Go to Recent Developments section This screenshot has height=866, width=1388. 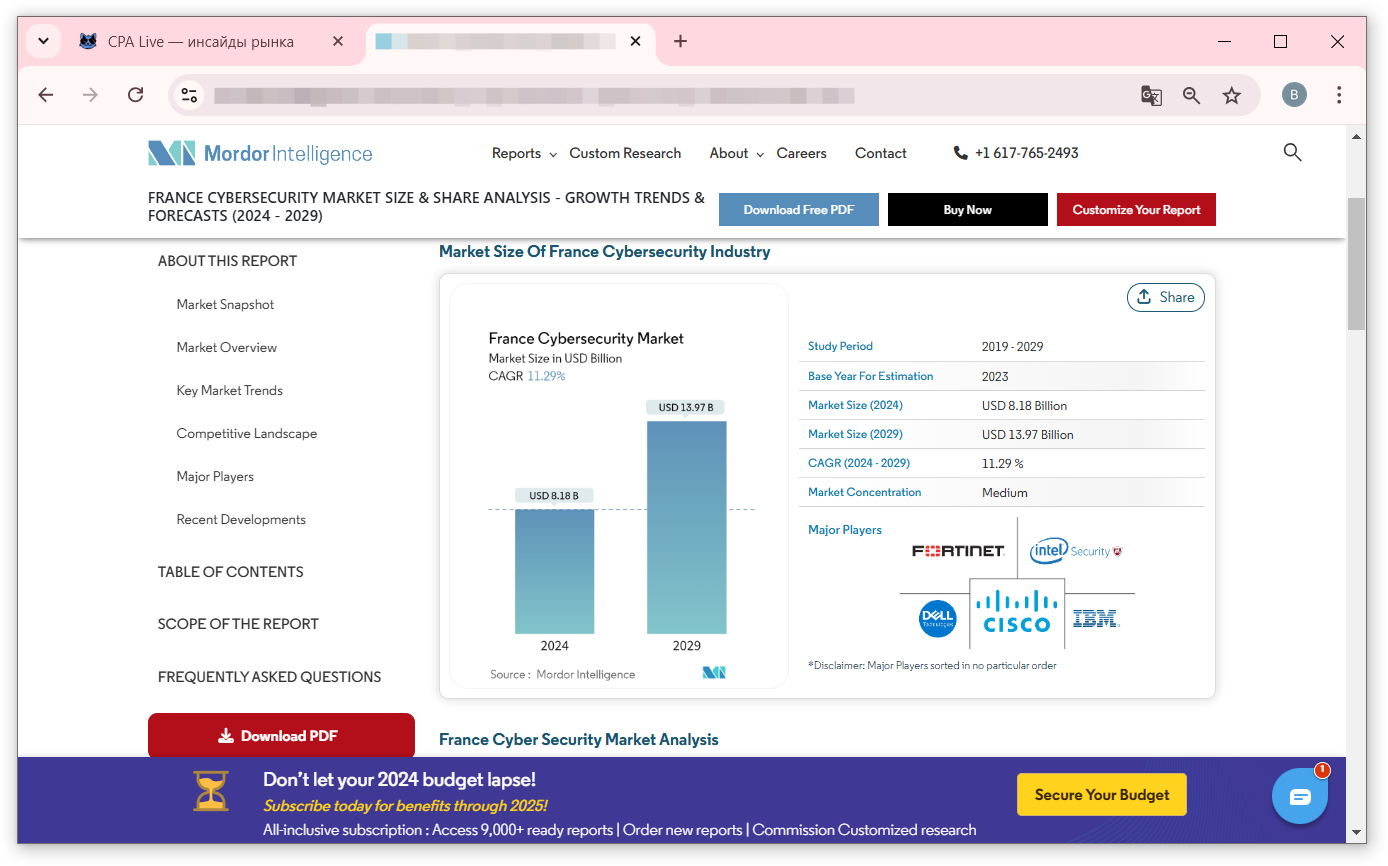(241, 519)
